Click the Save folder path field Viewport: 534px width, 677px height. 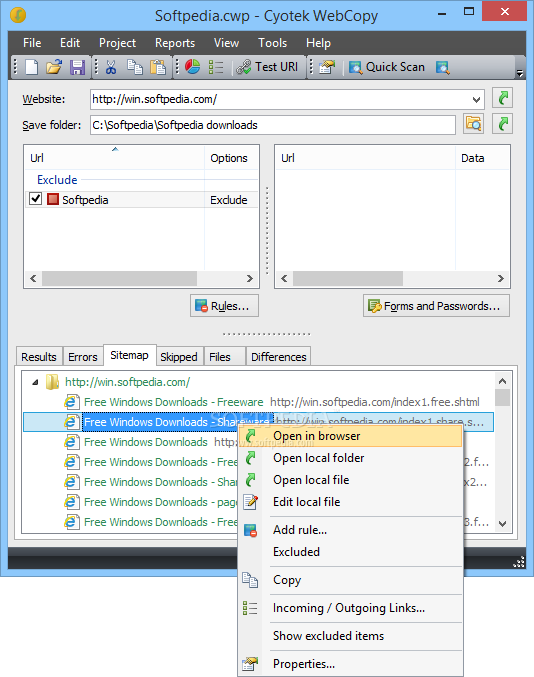point(273,125)
